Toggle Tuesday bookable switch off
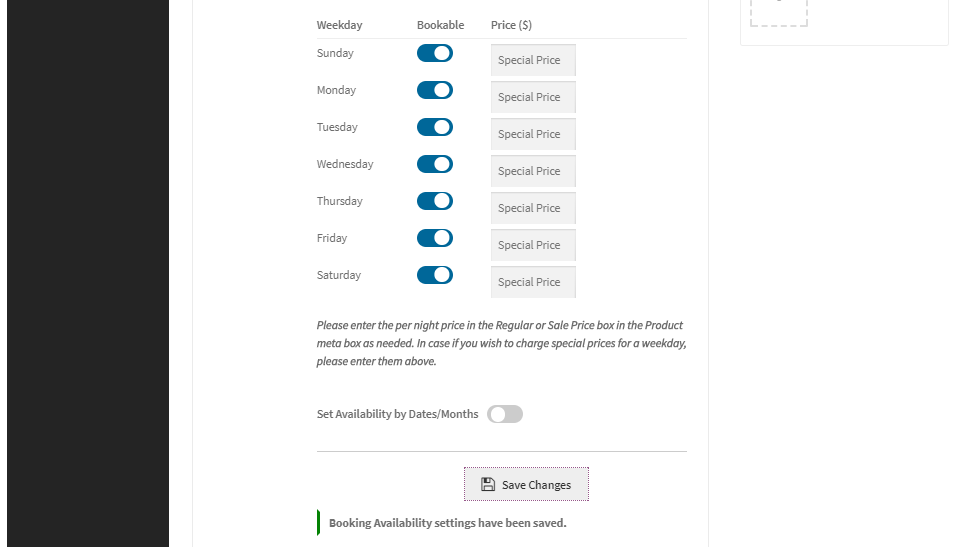The height and width of the screenshot is (547, 961). pyautogui.click(x=435, y=127)
